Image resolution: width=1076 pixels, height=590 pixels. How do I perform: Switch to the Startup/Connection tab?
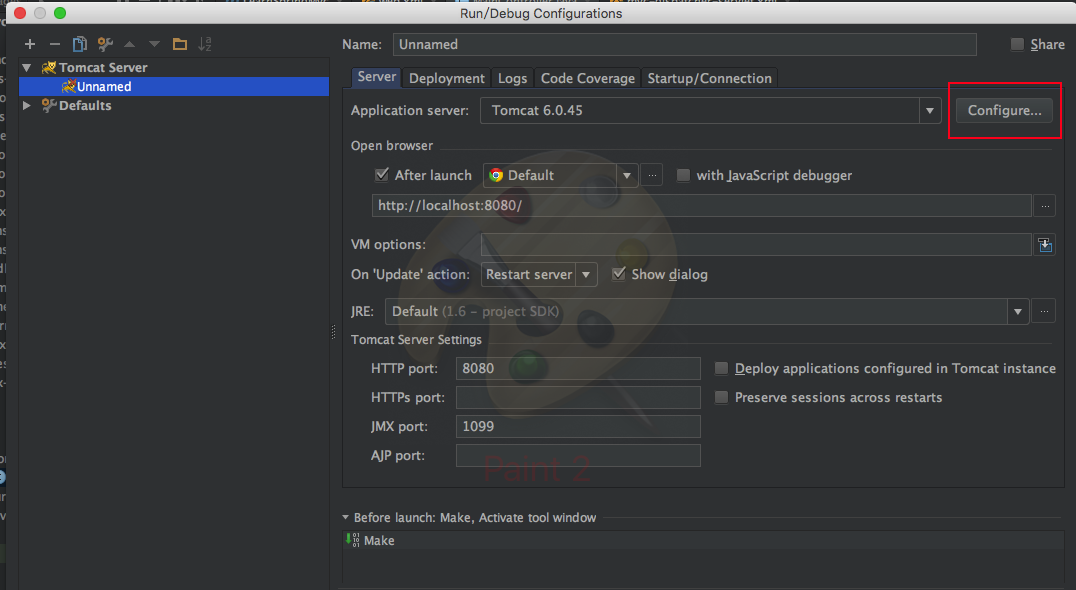coord(710,78)
